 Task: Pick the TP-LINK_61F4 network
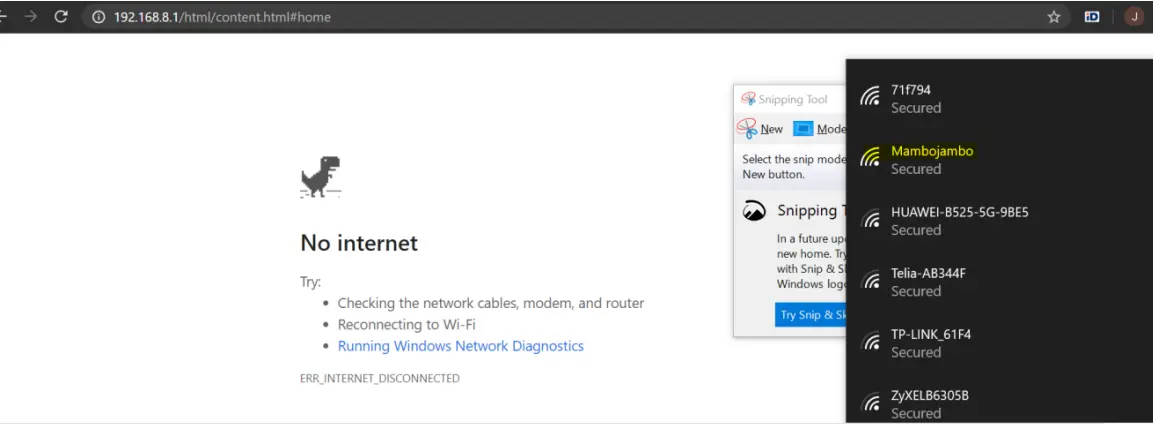[x=999, y=342]
